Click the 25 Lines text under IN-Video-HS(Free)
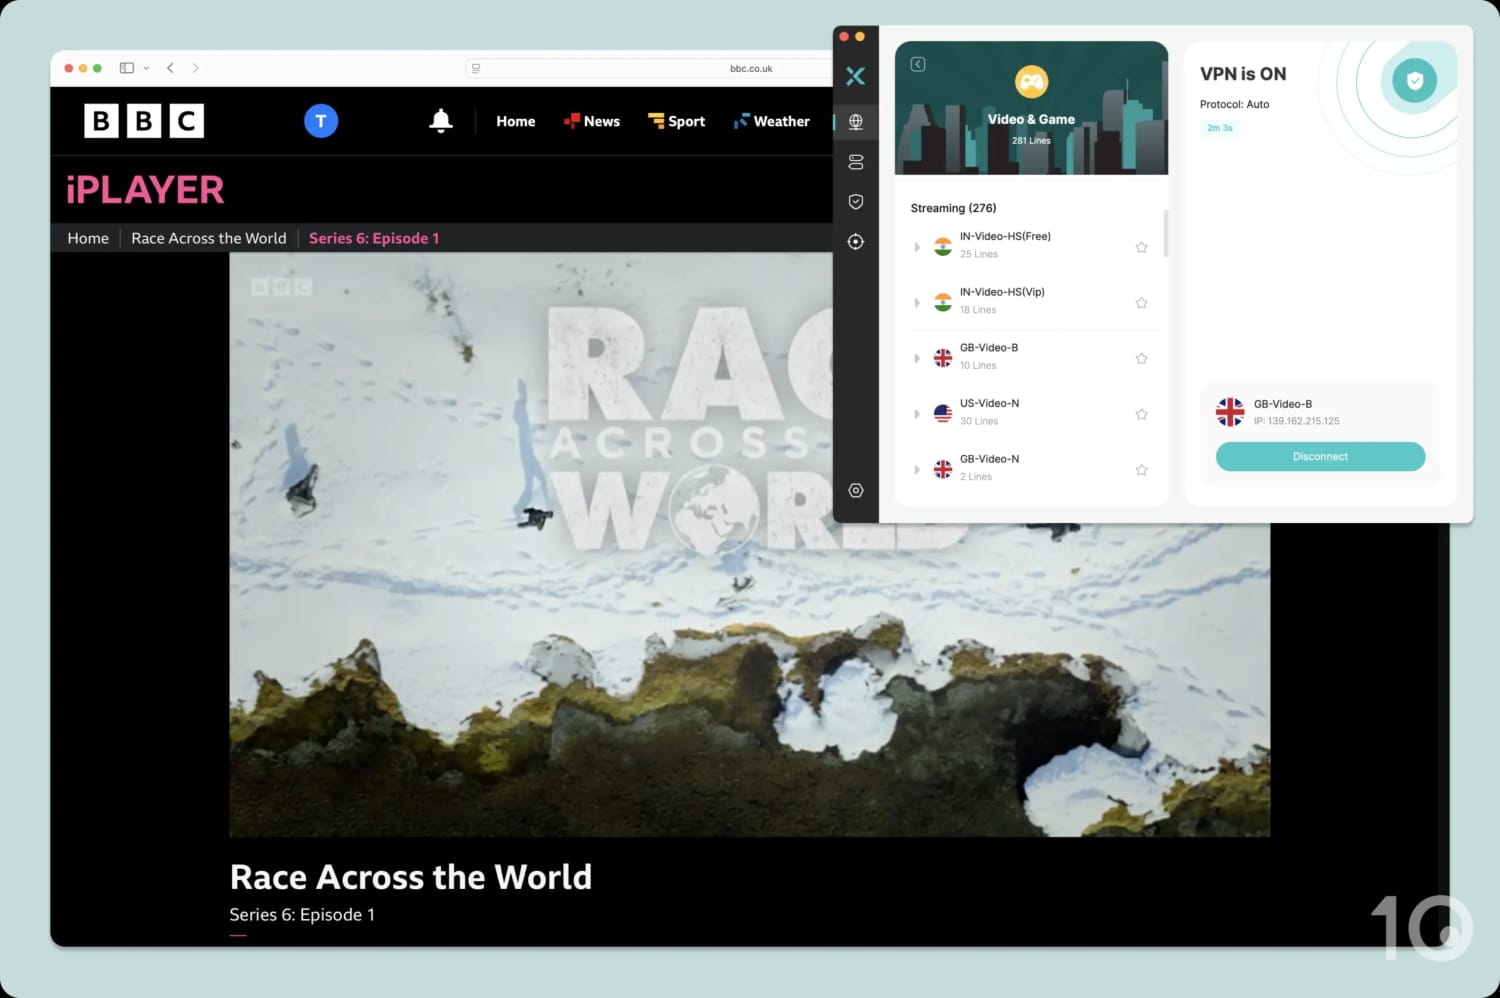 [x=979, y=254]
